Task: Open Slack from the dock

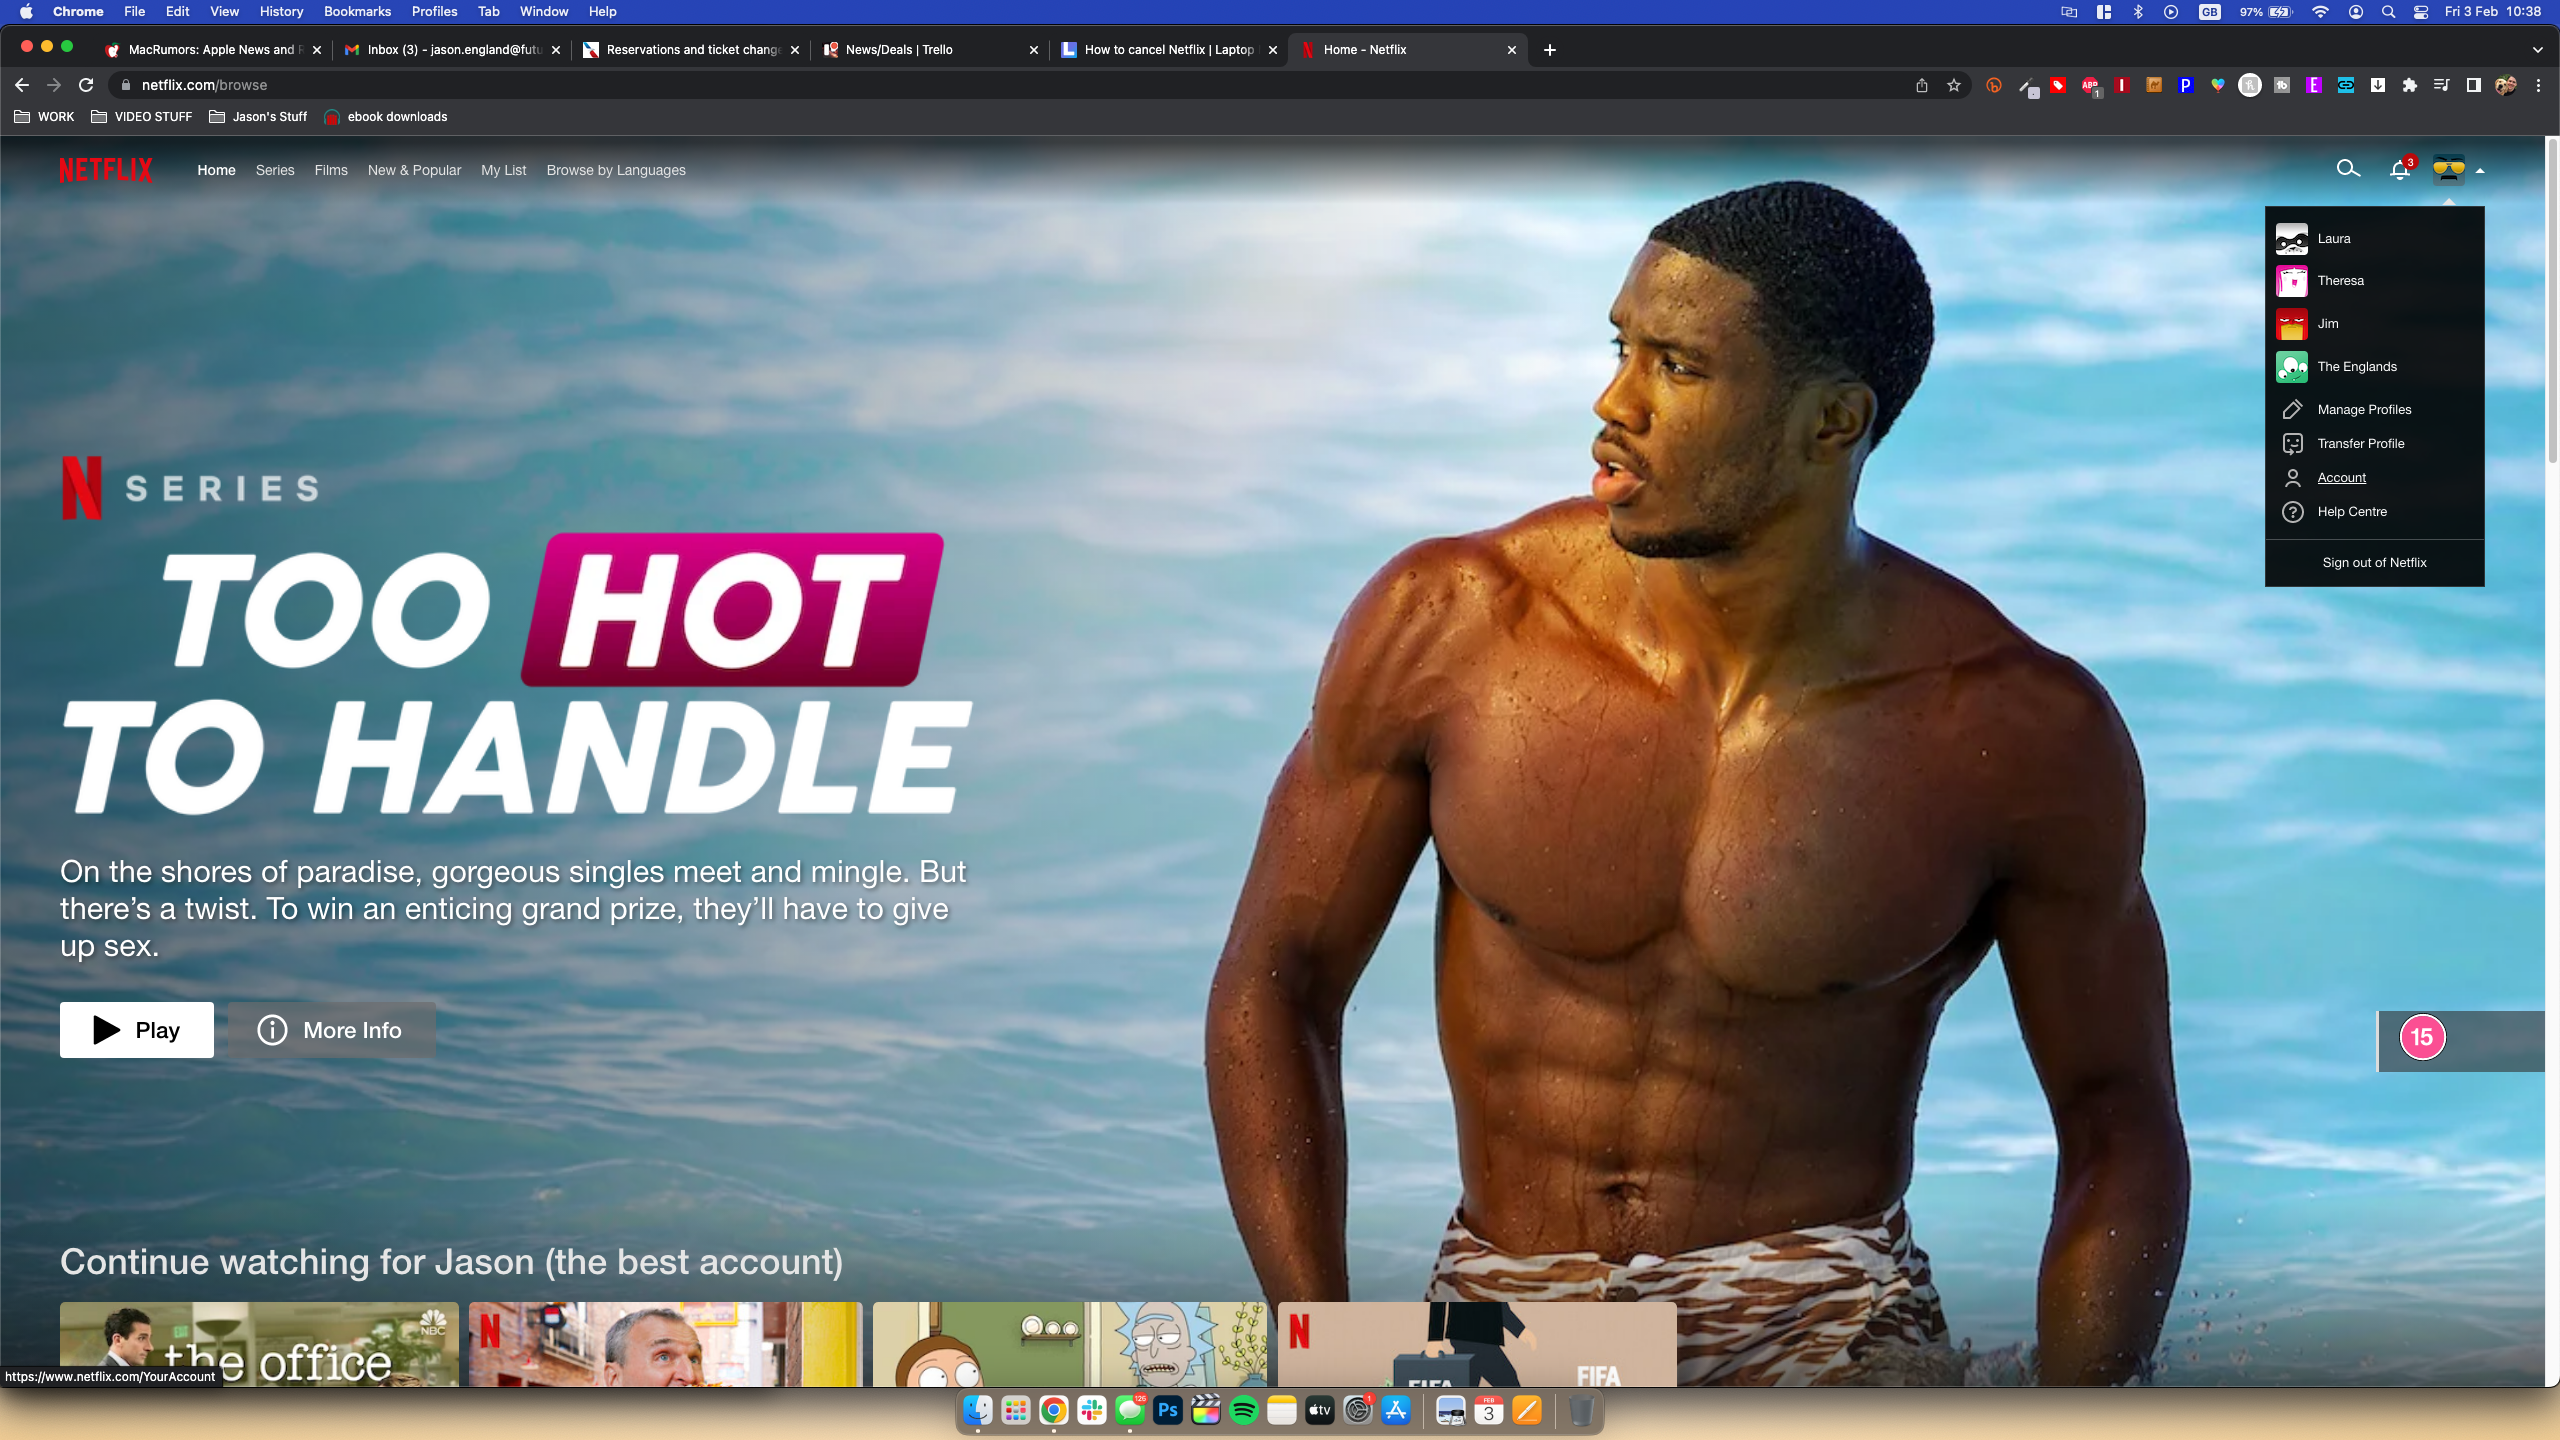Action: tap(1092, 1411)
